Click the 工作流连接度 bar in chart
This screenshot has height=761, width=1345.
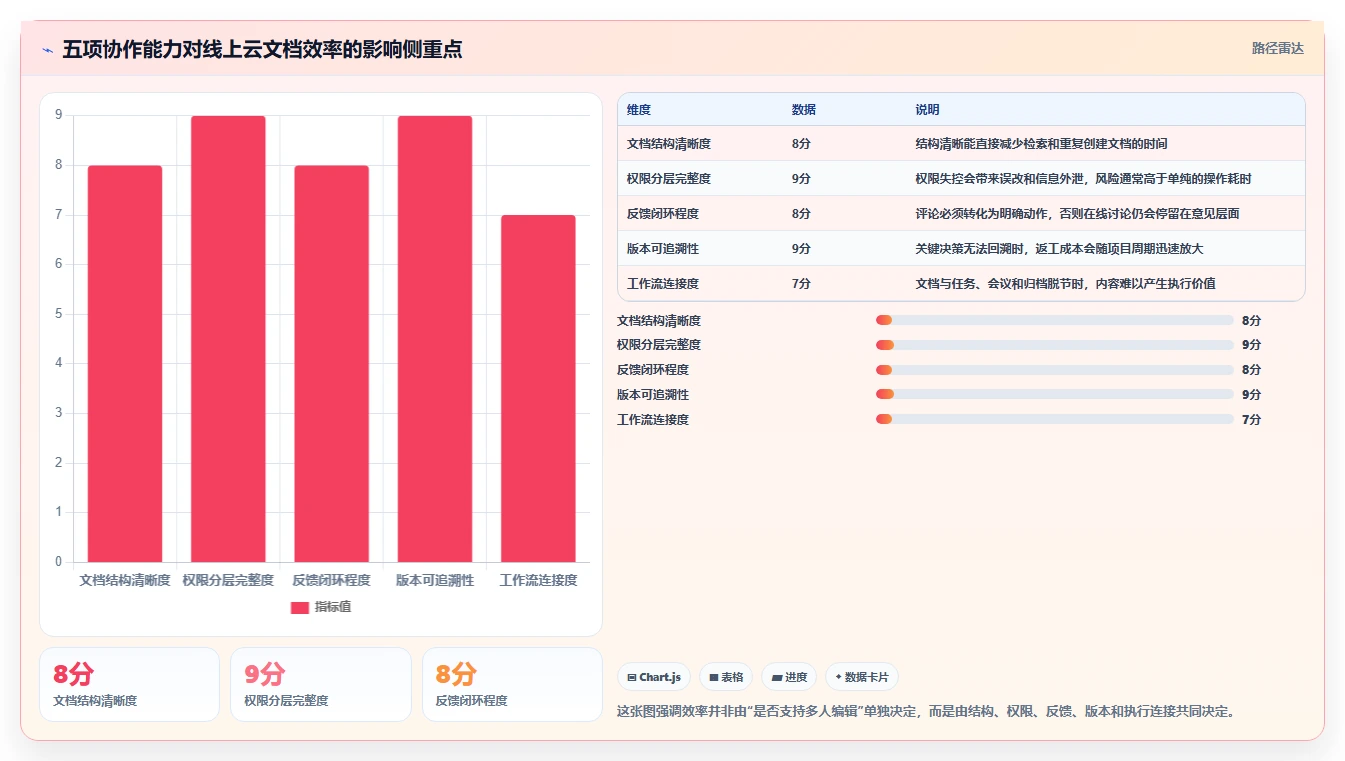click(x=538, y=388)
